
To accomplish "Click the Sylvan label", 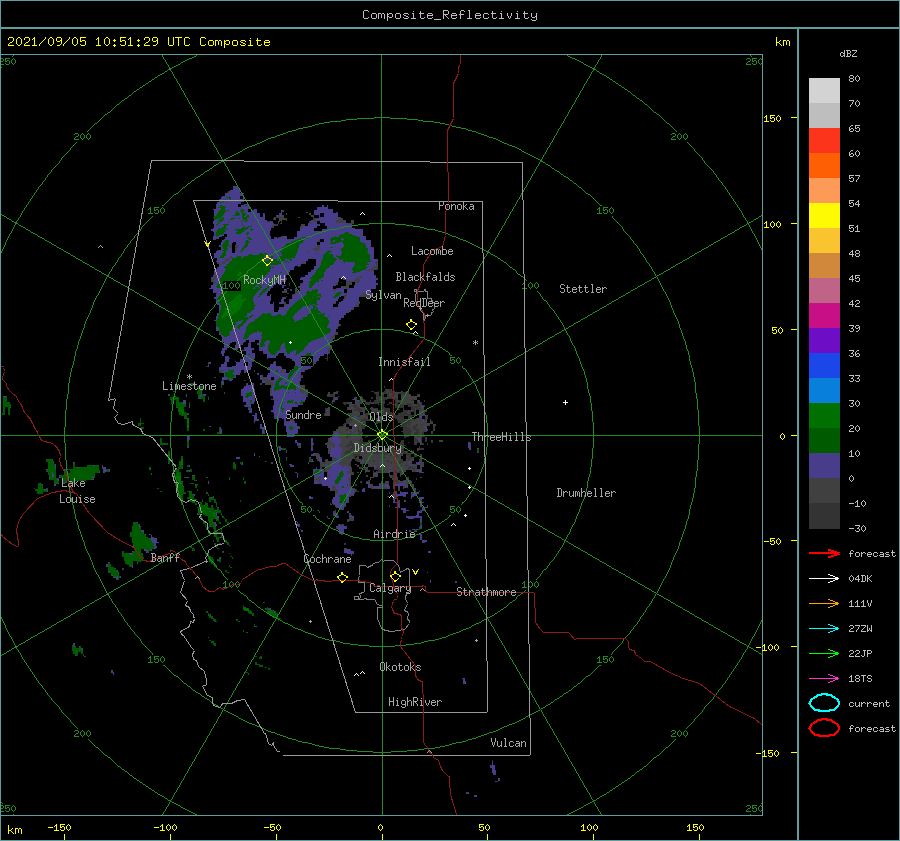I will coord(383,295).
